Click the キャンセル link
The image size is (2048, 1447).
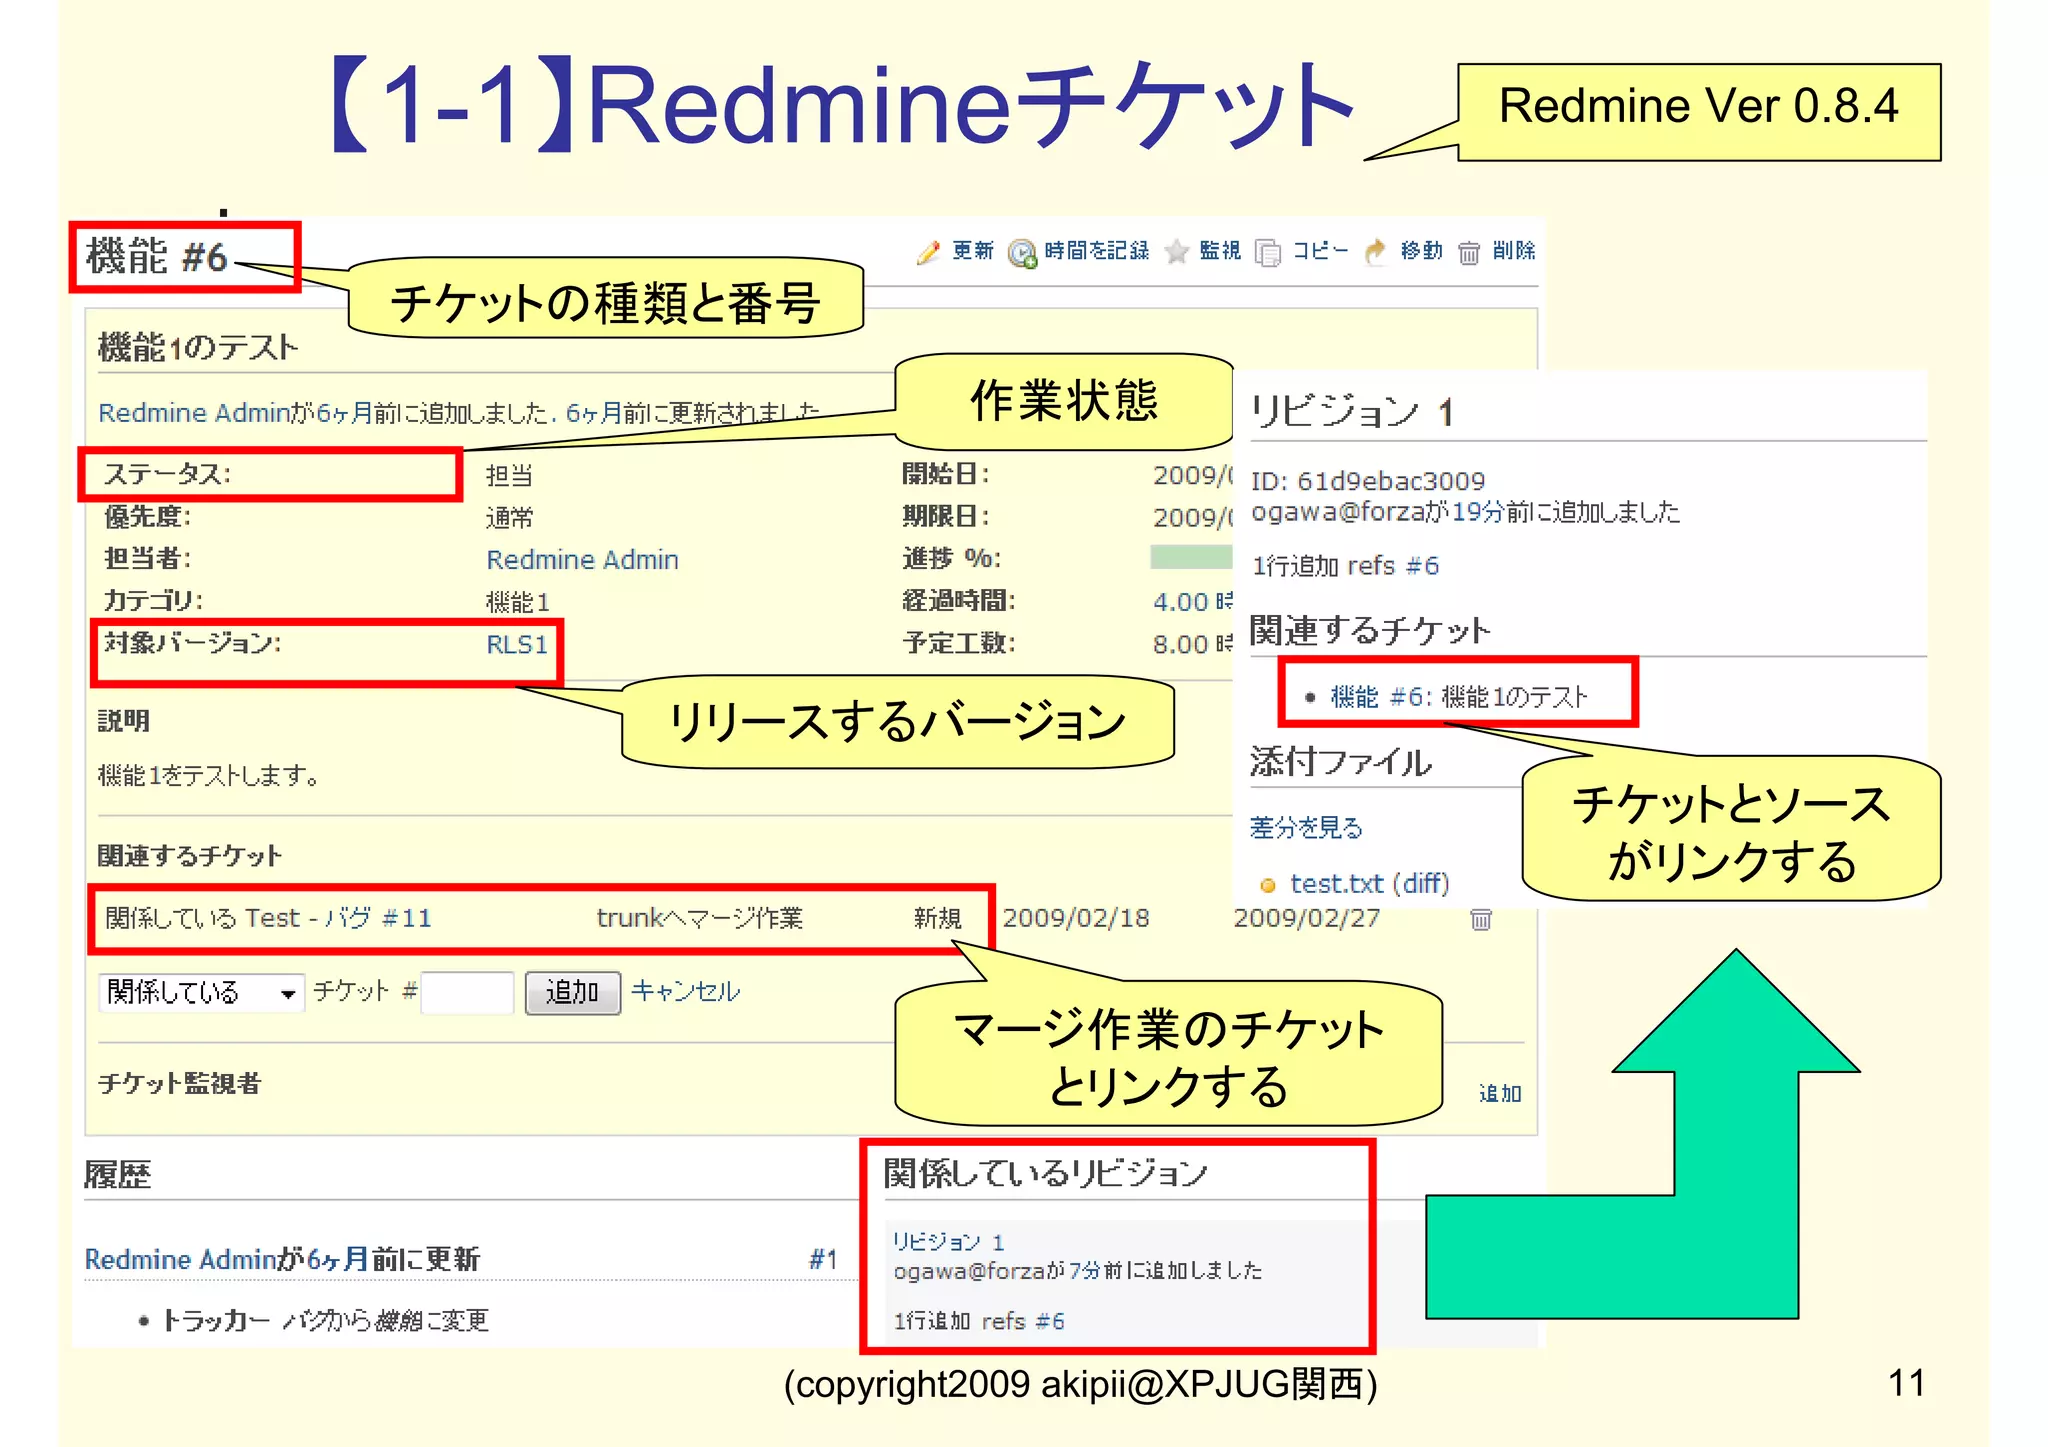point(686,991)
